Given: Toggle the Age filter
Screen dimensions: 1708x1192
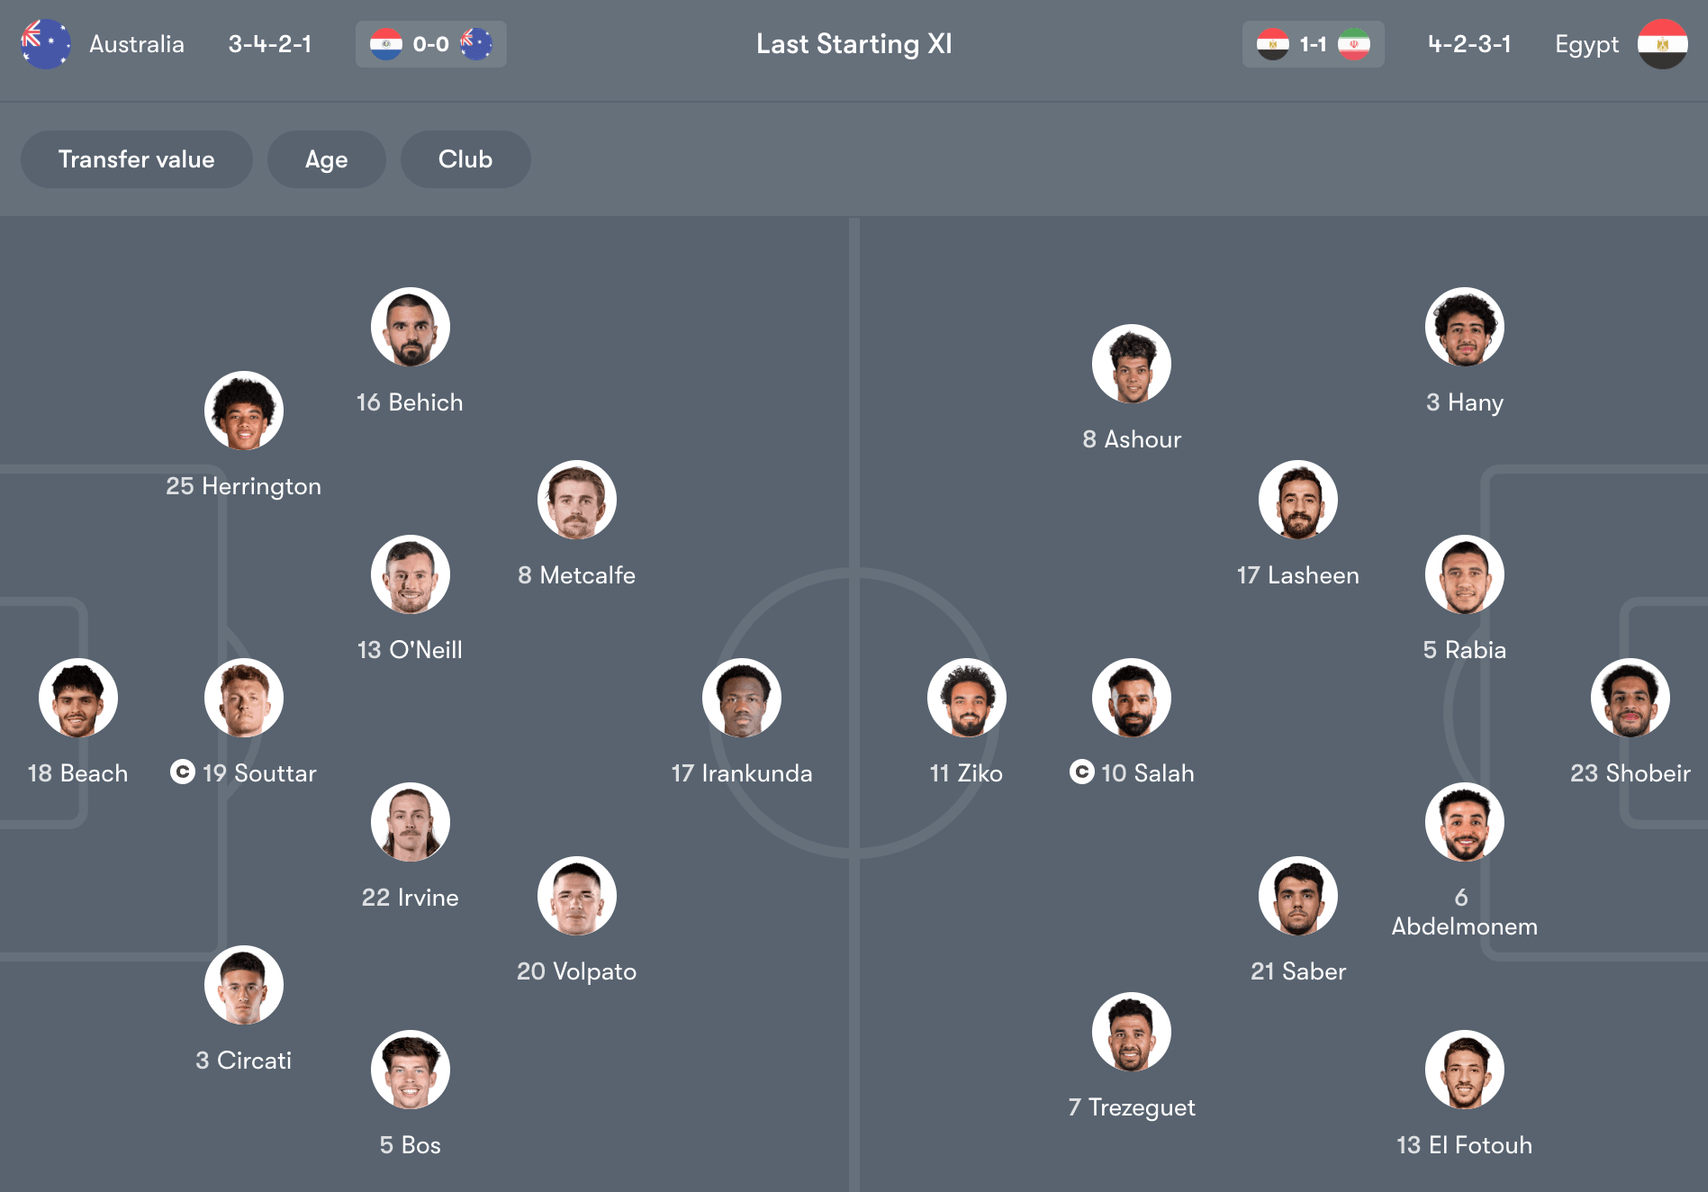Looking at the screenshot, I should tap(326, 159).
